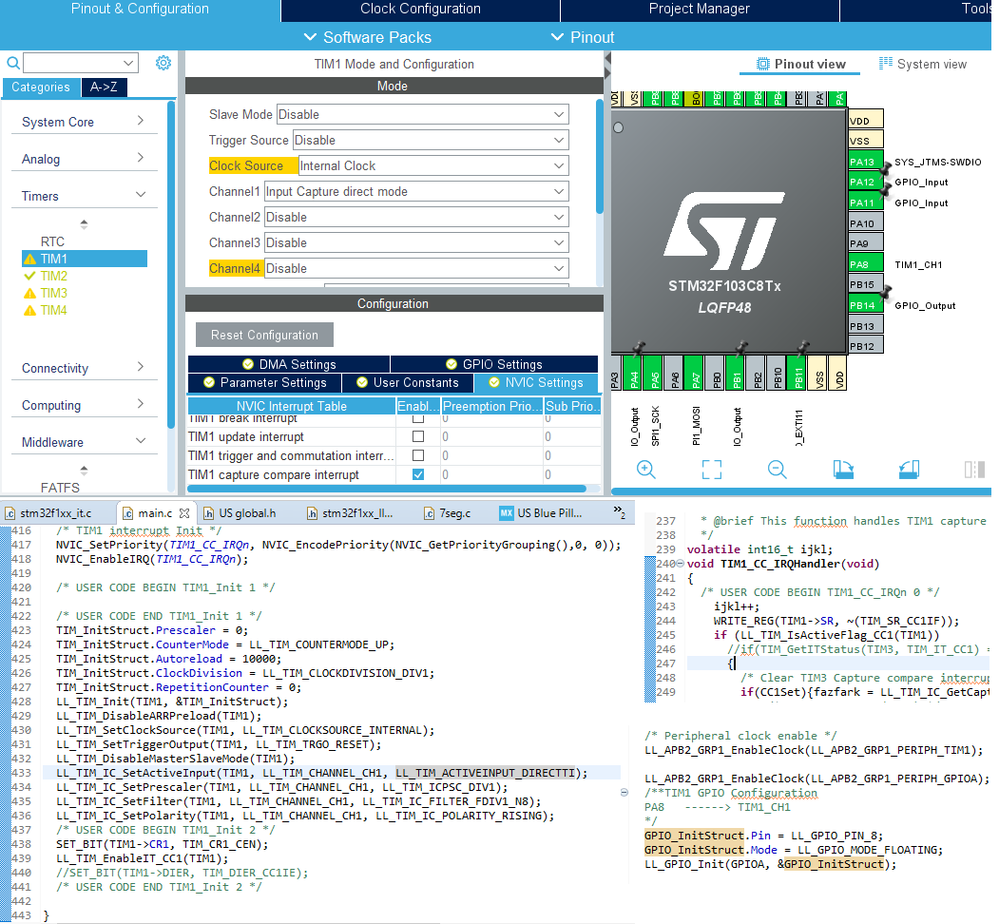Click the rotate clockwise icon under pinout
This screenshot has width=999, height=924.
[843, 470]
